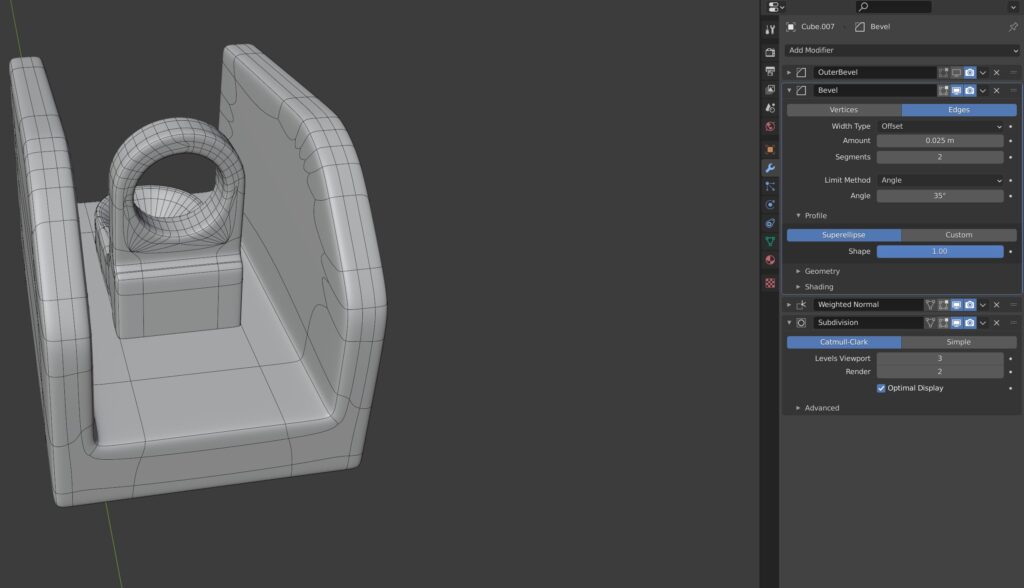Select the Custom profile tab
1024x588 pixels.
(x=959, y=234)
